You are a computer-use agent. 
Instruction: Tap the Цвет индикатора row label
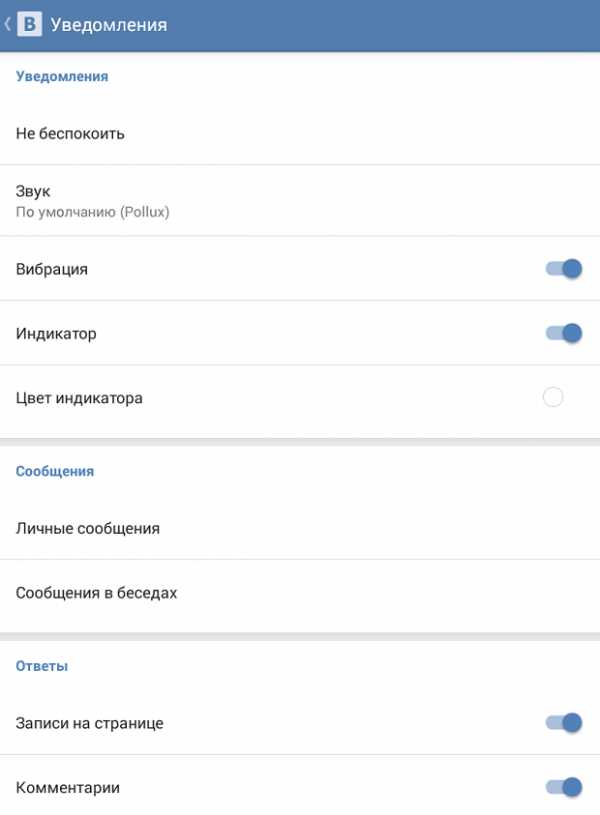[79, 398]
